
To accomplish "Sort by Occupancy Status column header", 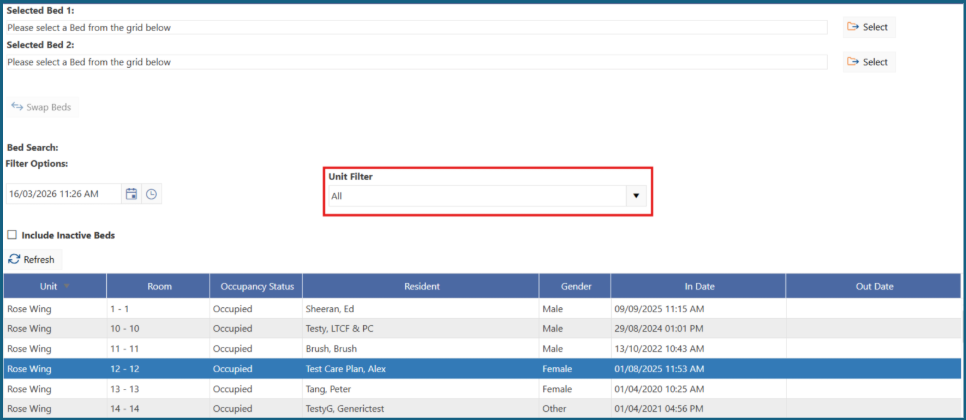I will pyautogui.click(x=256, y=286).
